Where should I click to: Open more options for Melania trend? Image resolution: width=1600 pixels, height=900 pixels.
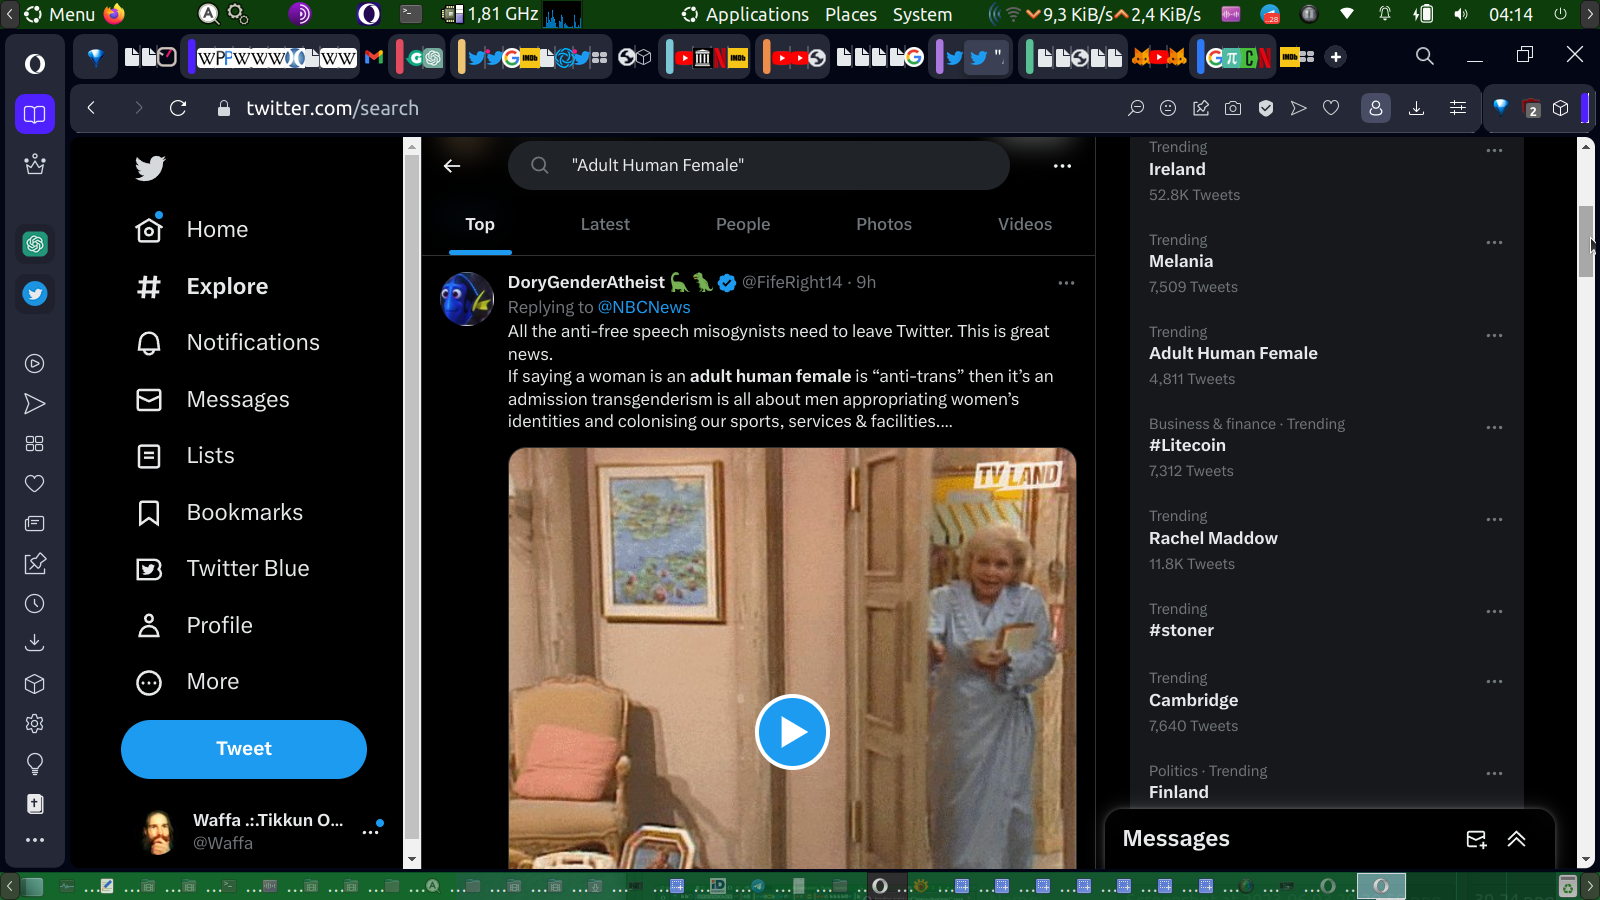click(1494, 243)
